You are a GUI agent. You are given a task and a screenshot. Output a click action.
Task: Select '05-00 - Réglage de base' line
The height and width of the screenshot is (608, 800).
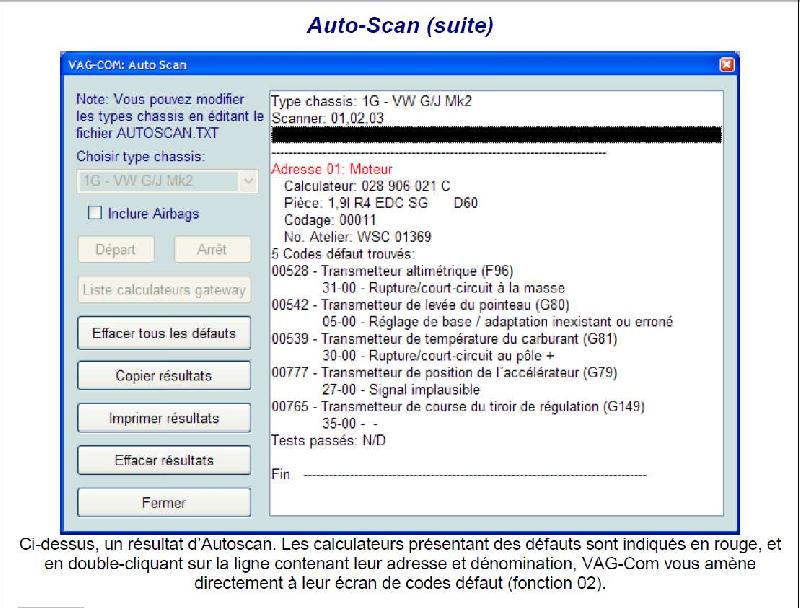click(x=497, y=321)
